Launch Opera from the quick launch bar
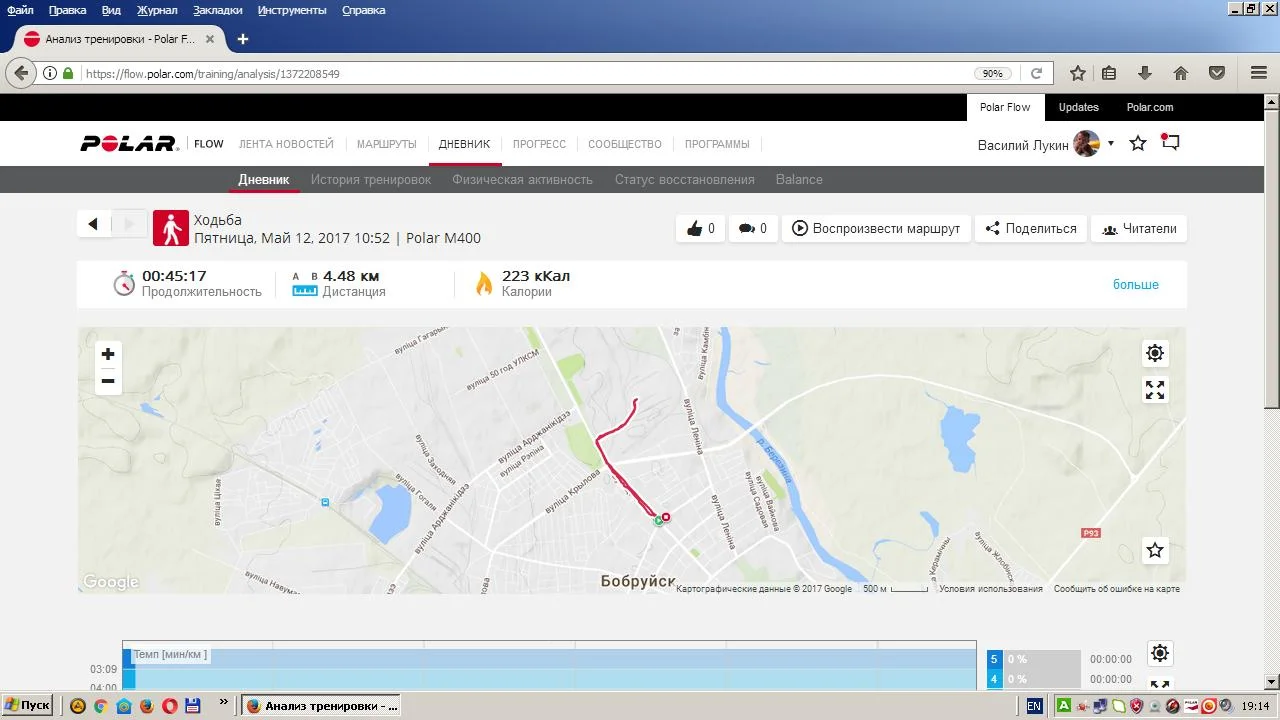This screenshot has width=1280, height=720. [x=169, y=706]
